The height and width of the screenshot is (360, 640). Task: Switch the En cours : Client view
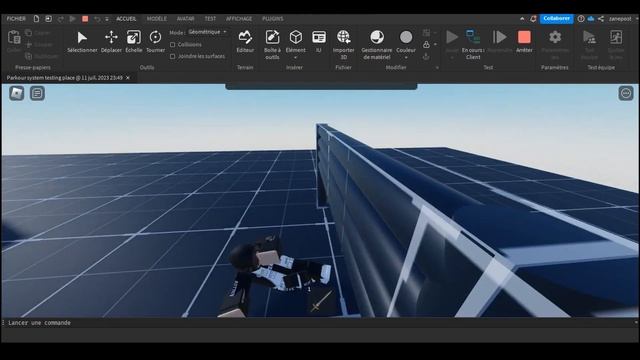coord(473,44)
